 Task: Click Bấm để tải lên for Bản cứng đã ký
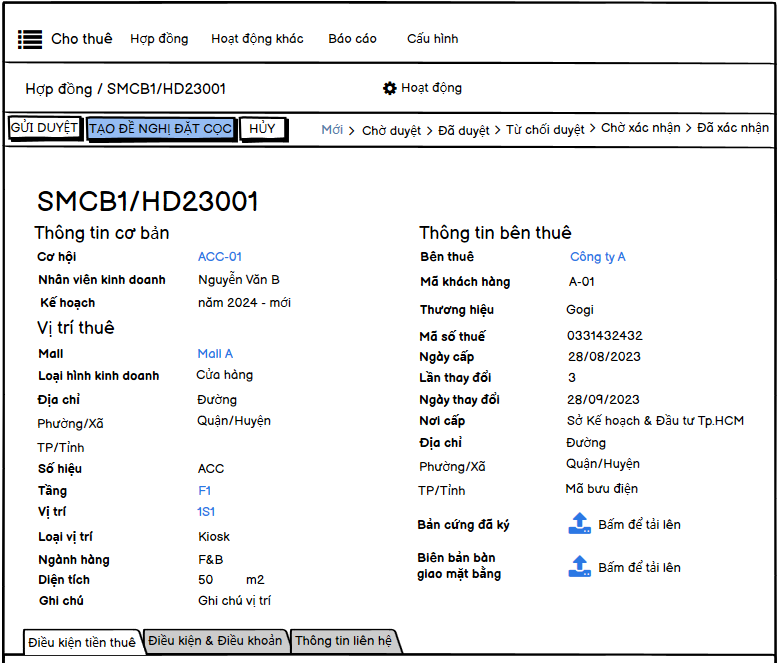639,525
